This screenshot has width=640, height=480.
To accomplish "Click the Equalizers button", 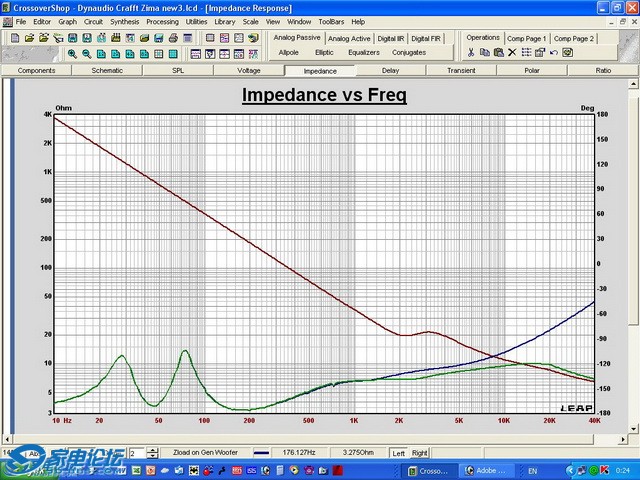I will coord(364,52).
